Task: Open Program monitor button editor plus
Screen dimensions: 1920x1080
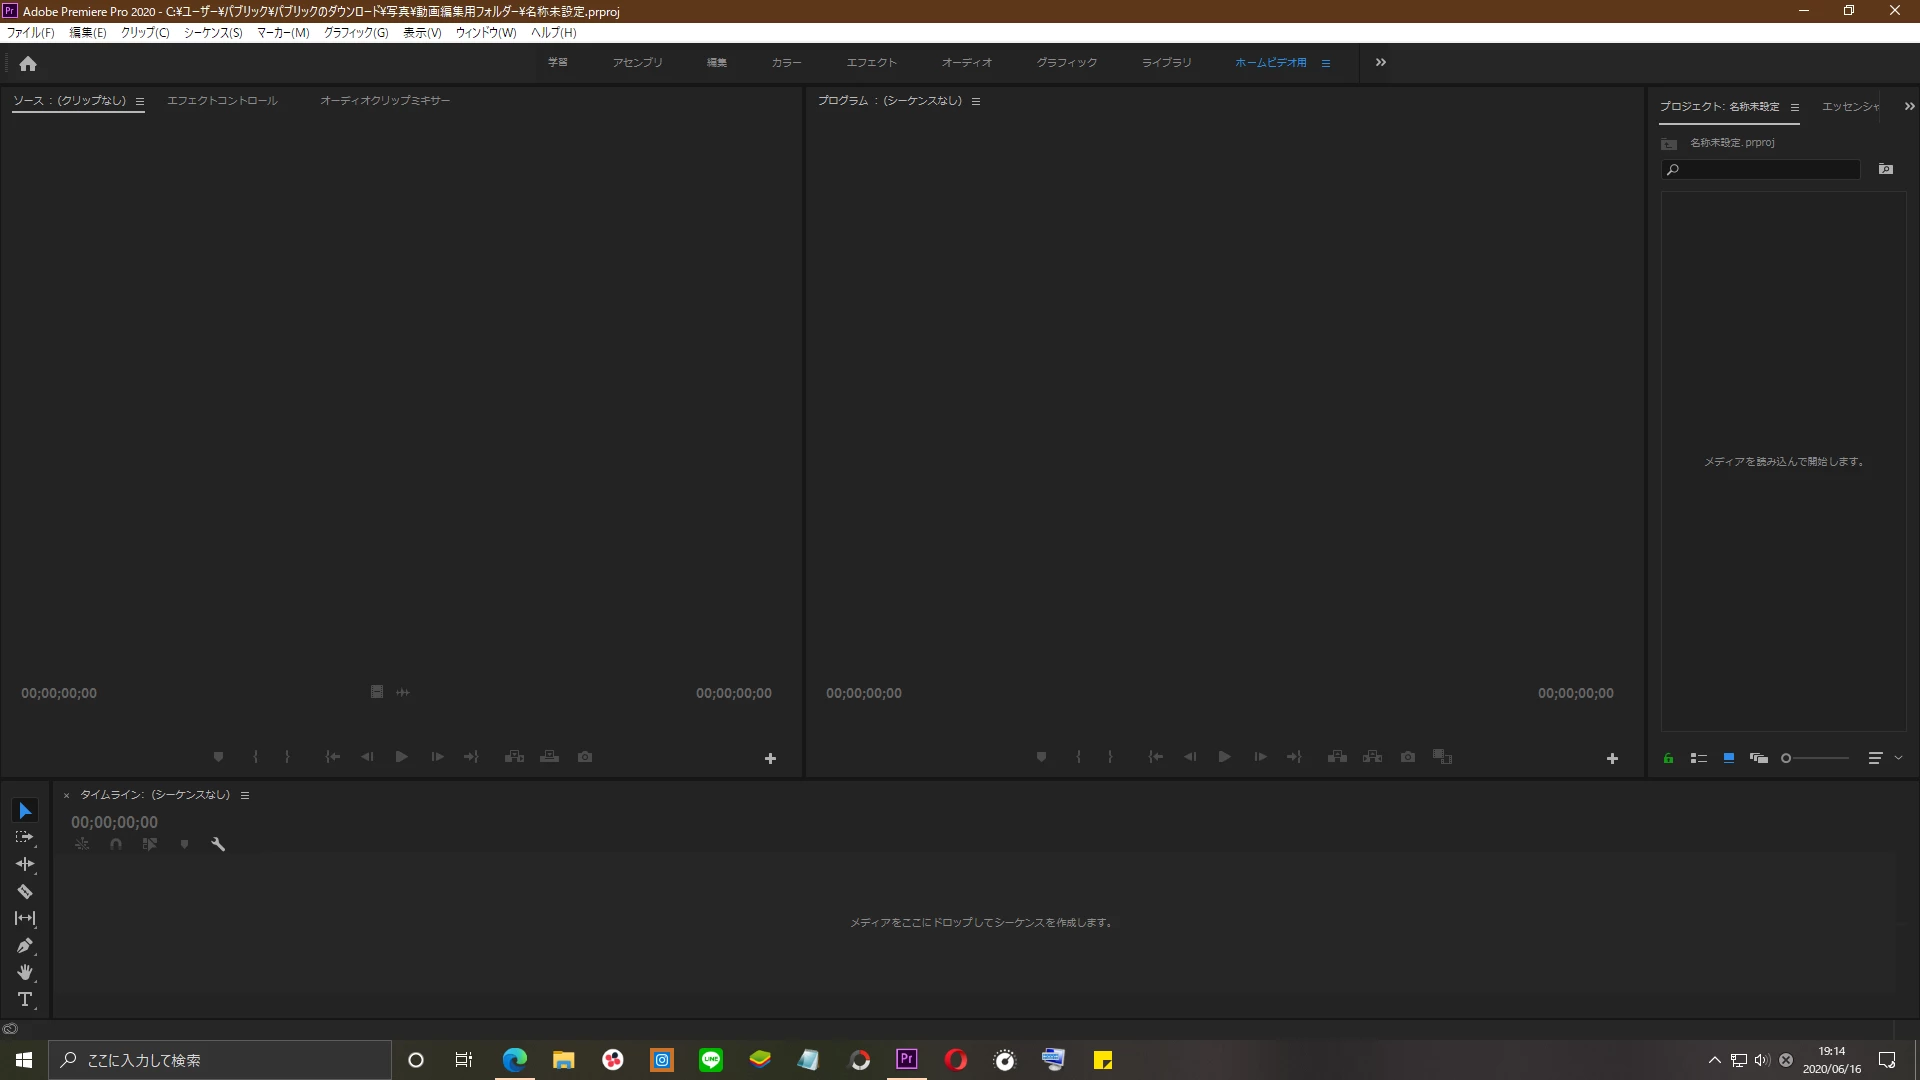Action: coord(1612,759)
